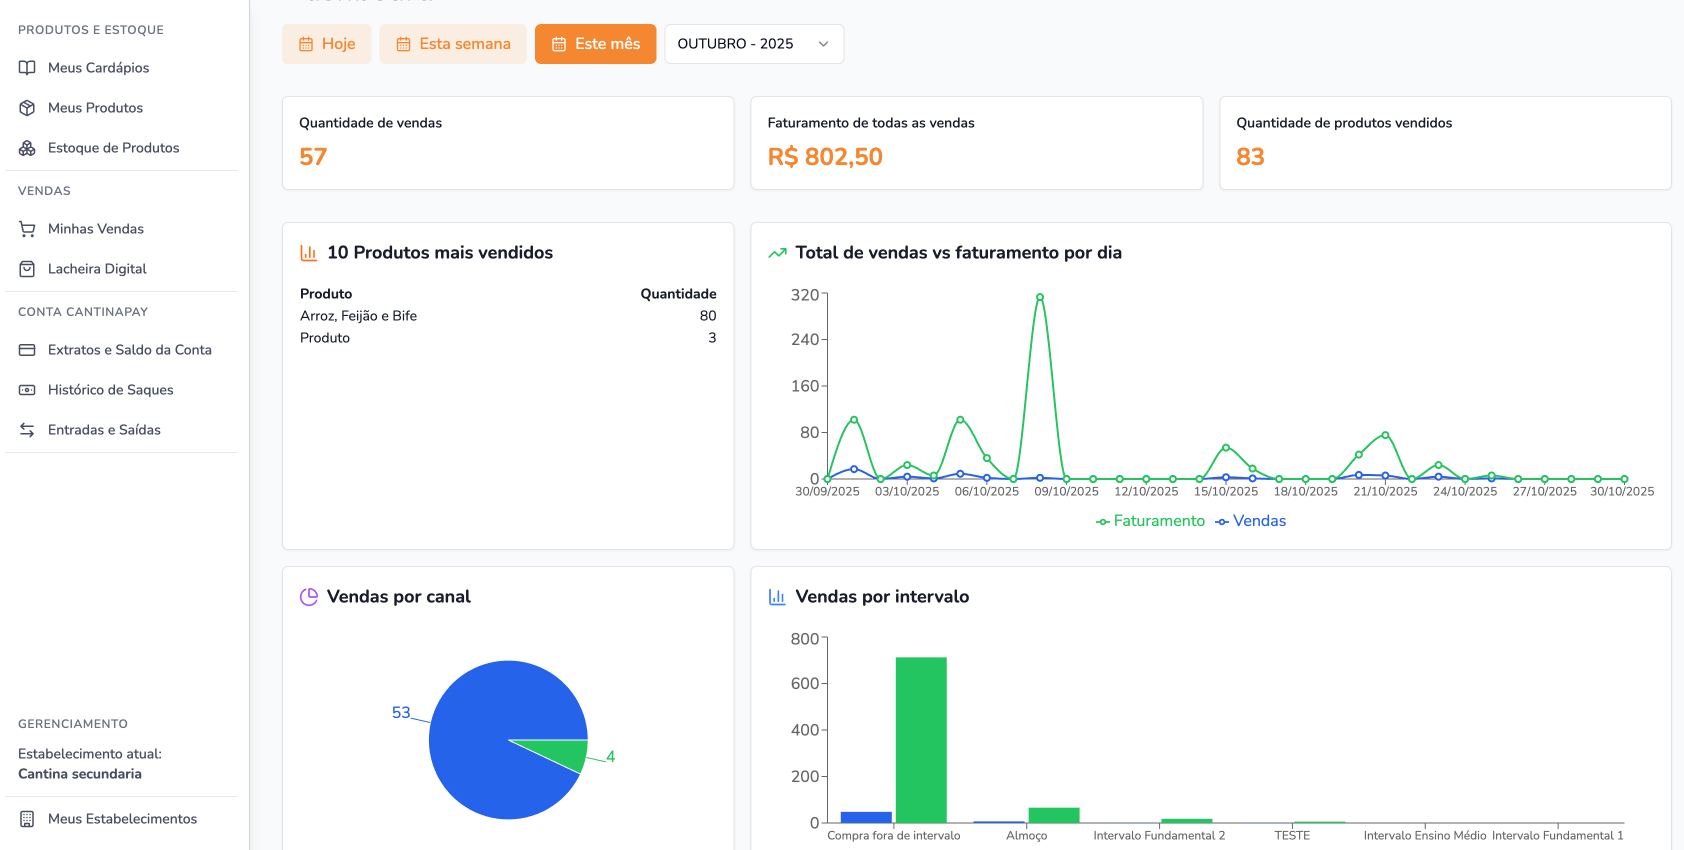The width and height of the screenshot is (1684, 850).
Task: Filter by Esta semana
Action: [x=453, y=44]
